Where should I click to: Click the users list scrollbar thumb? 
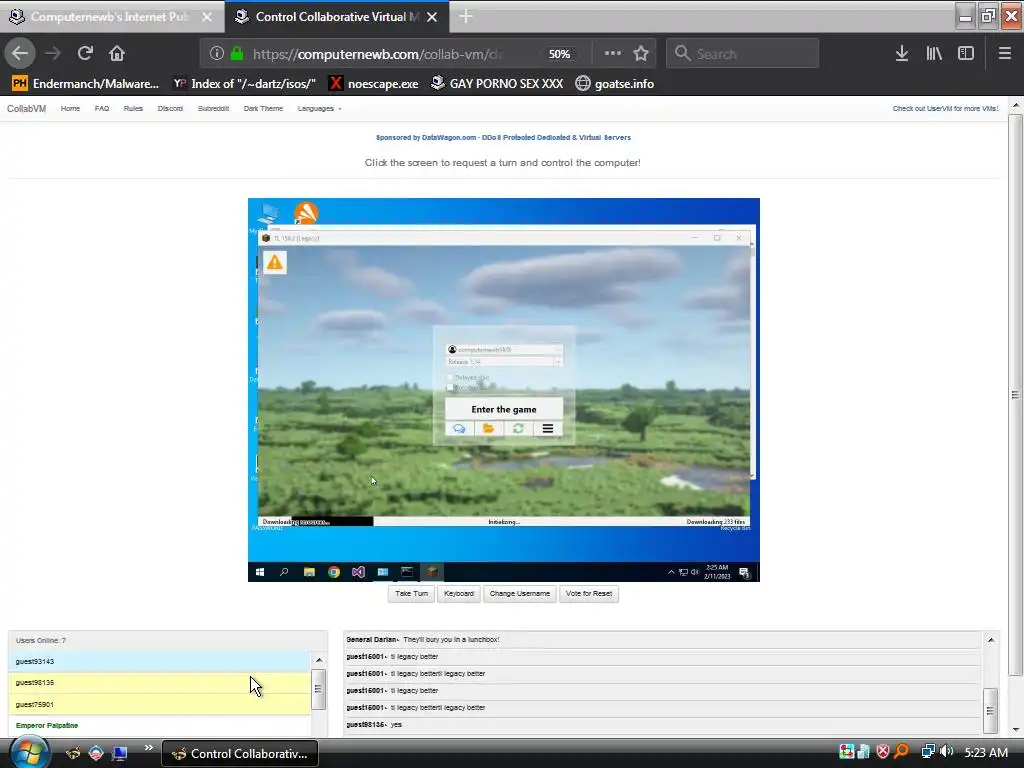[x=319, y=689]
